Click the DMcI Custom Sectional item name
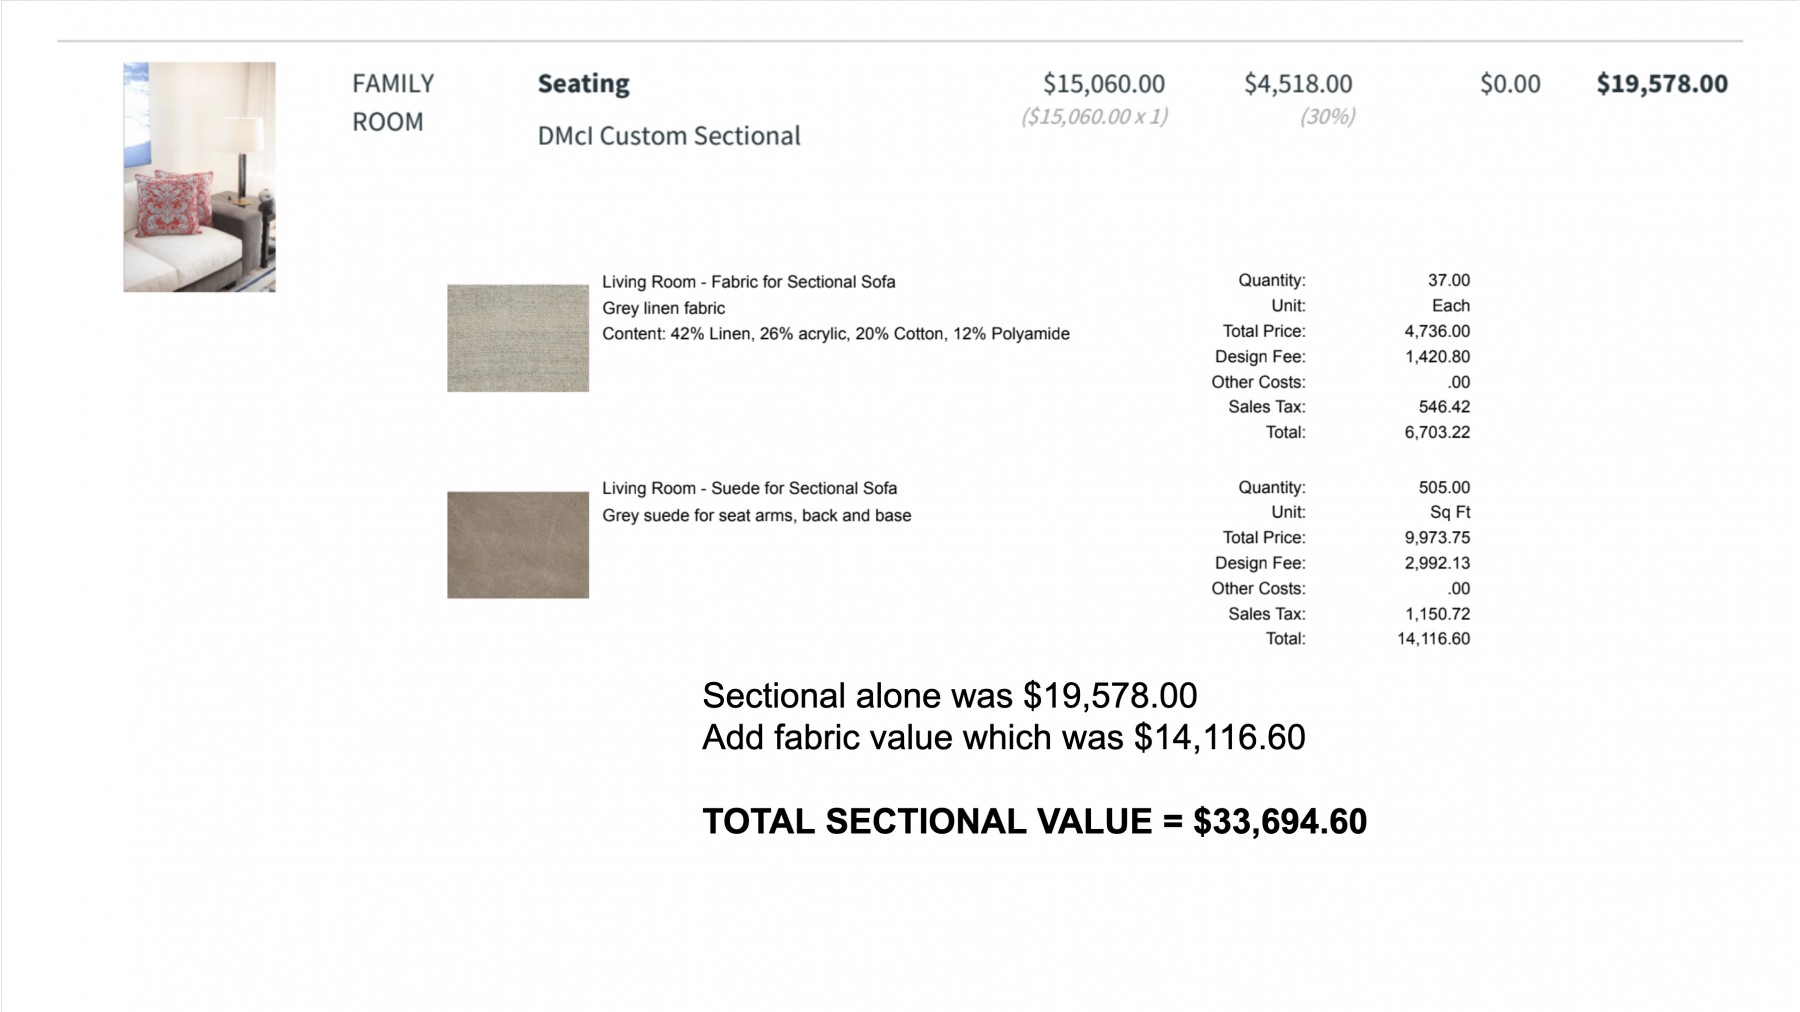 [x=669, y=136]
